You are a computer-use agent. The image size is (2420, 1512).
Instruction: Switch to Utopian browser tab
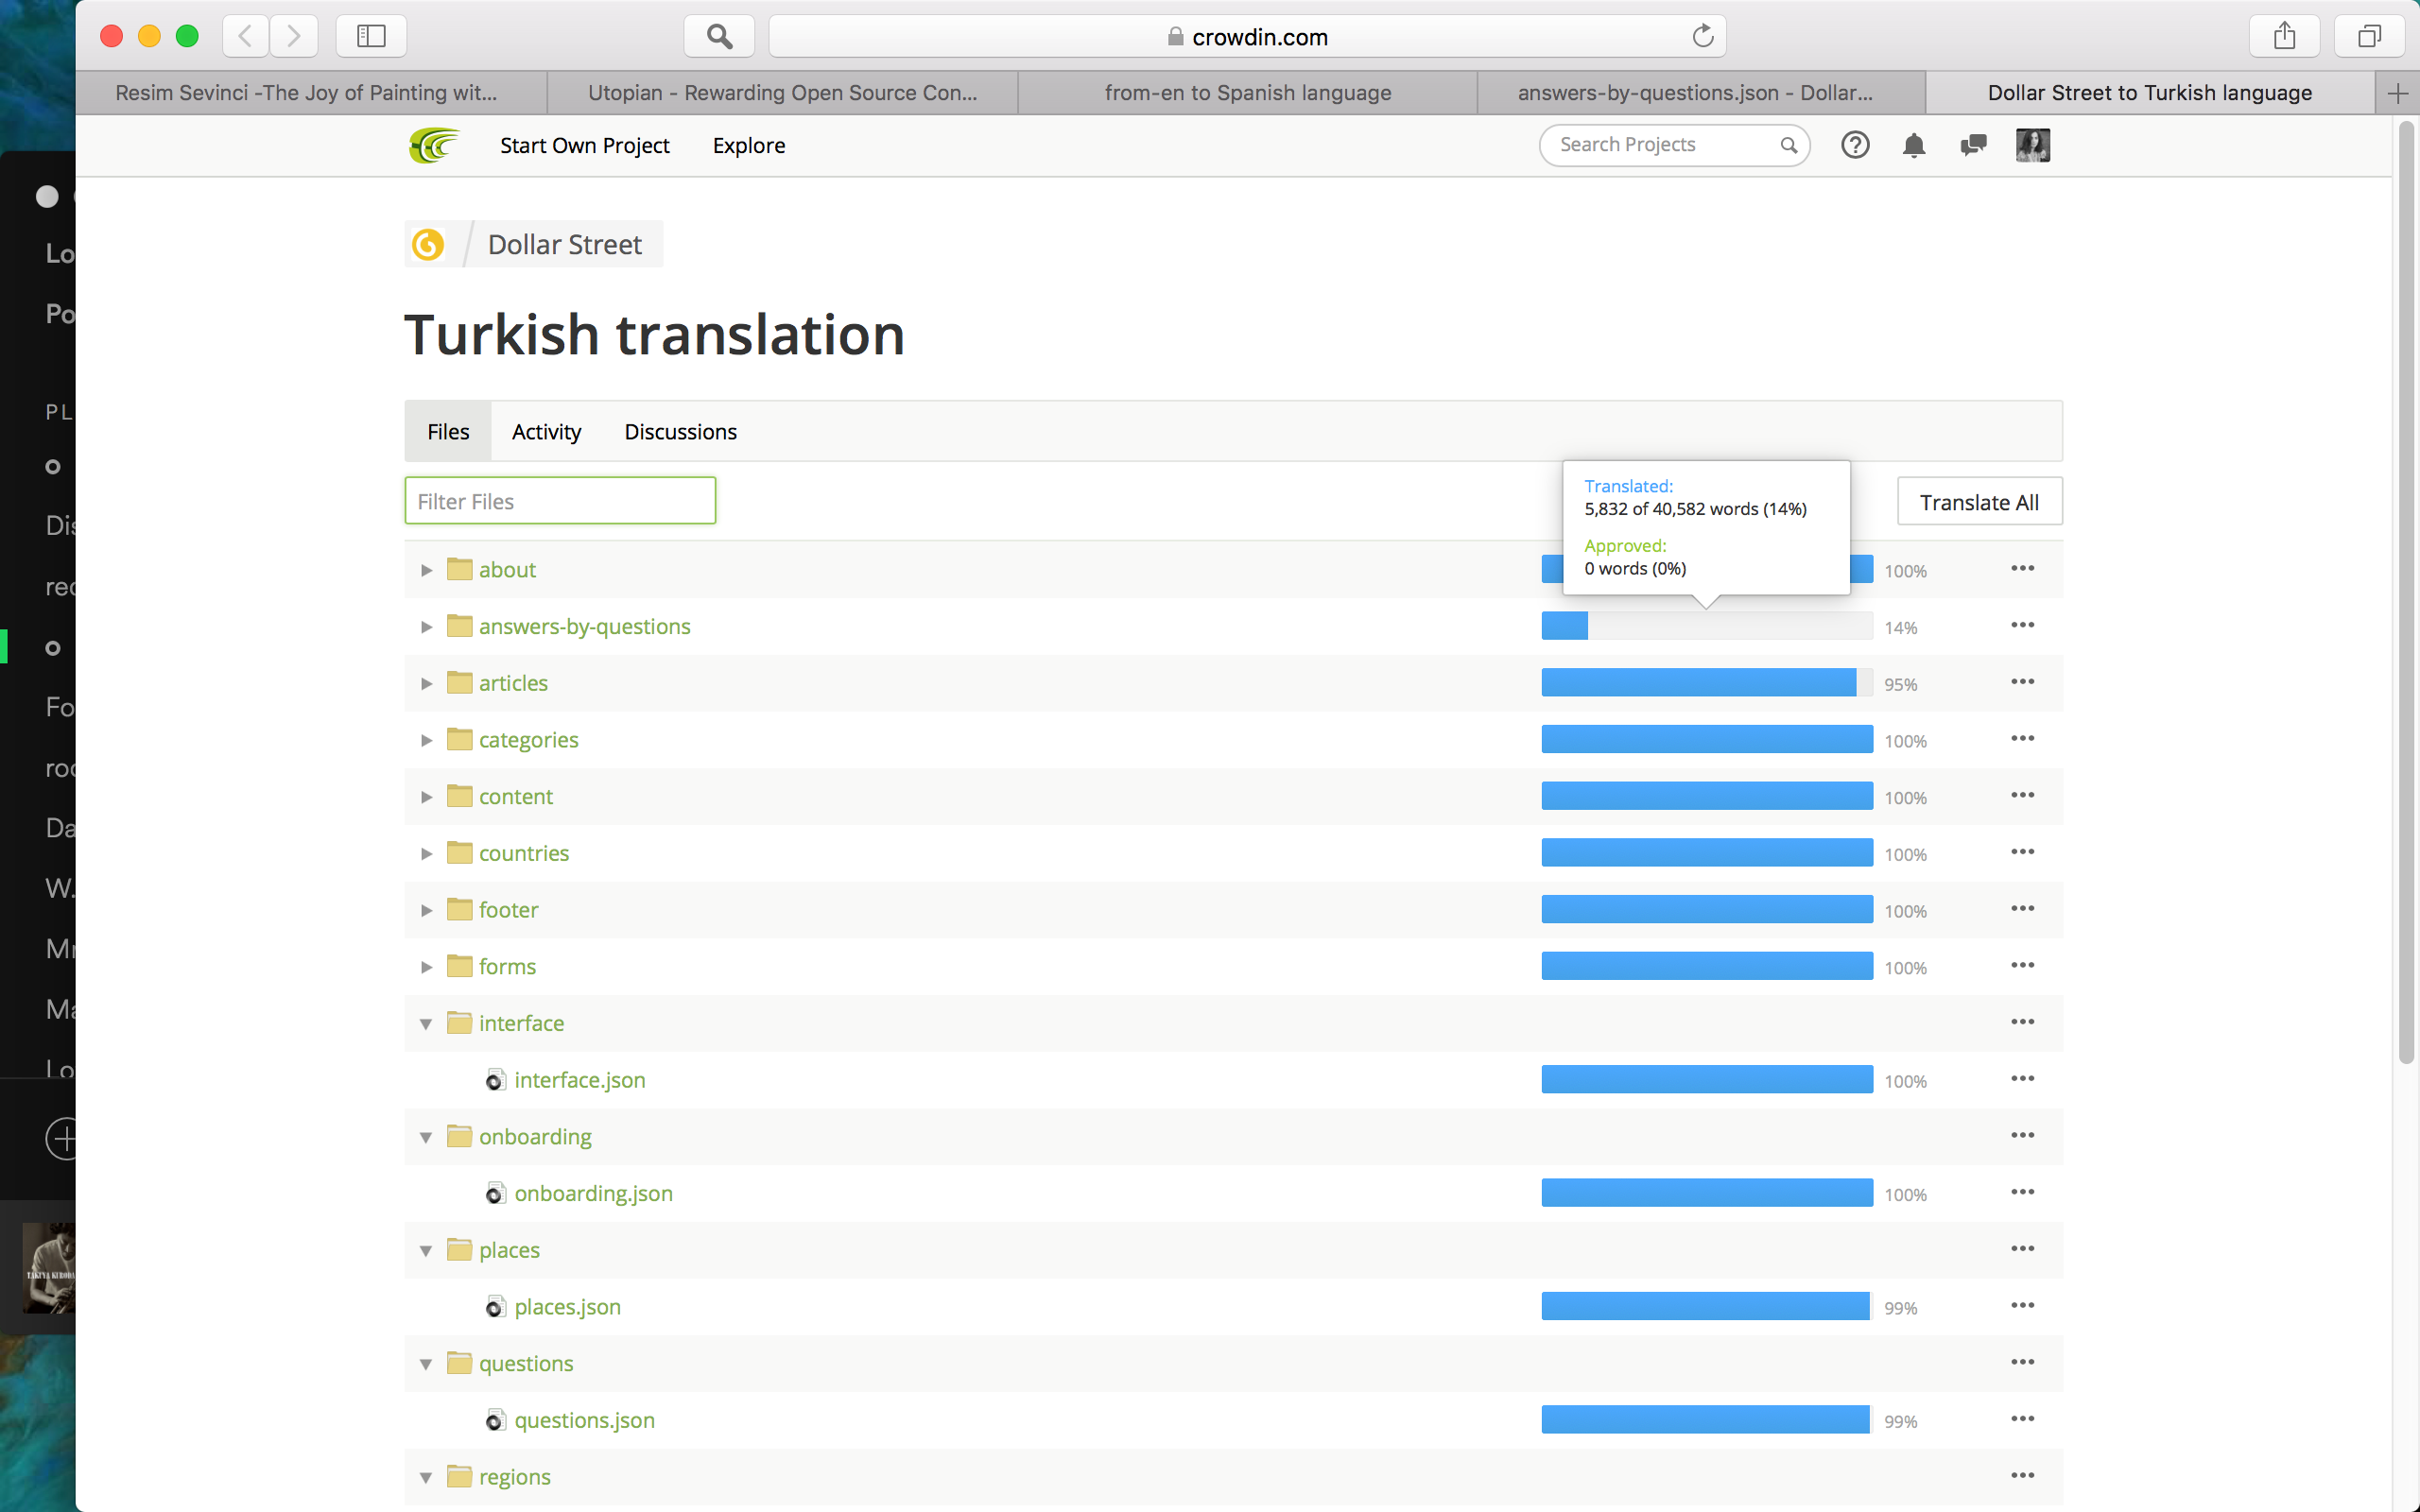782,93
